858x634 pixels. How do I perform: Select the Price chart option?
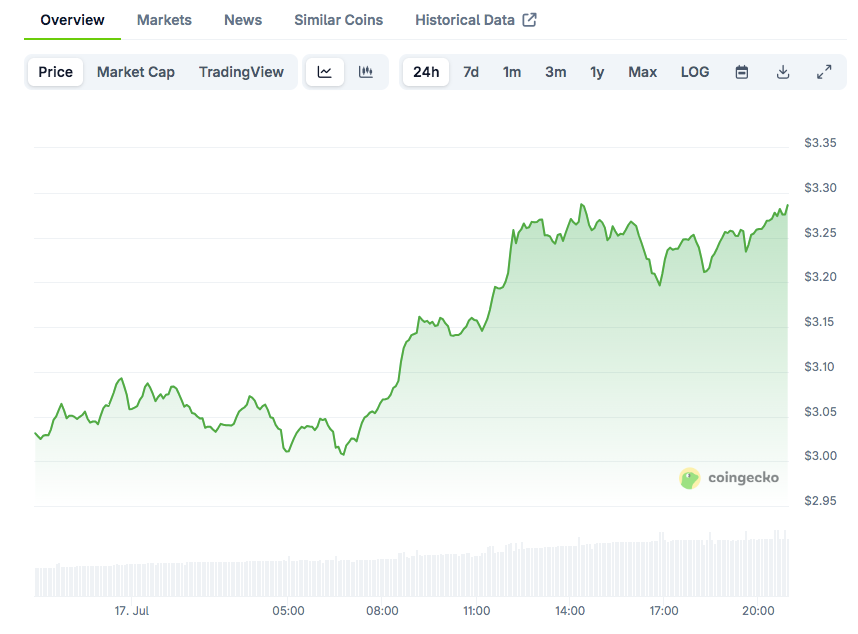point(55,72)
